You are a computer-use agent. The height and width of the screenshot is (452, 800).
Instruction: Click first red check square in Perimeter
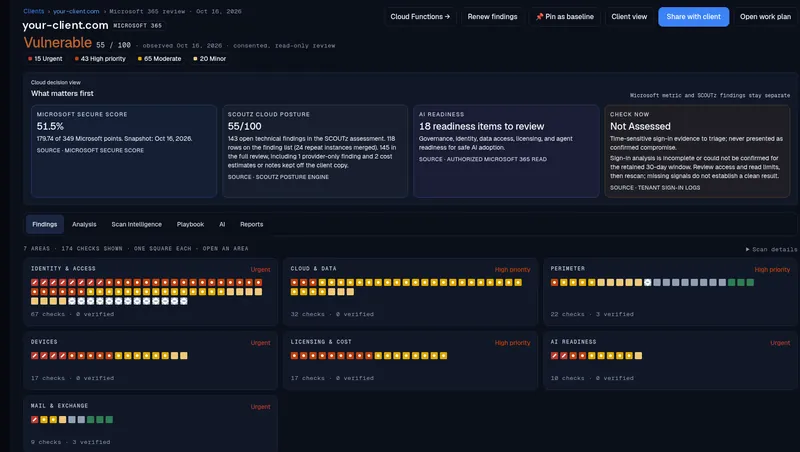[x=555, y=282]
